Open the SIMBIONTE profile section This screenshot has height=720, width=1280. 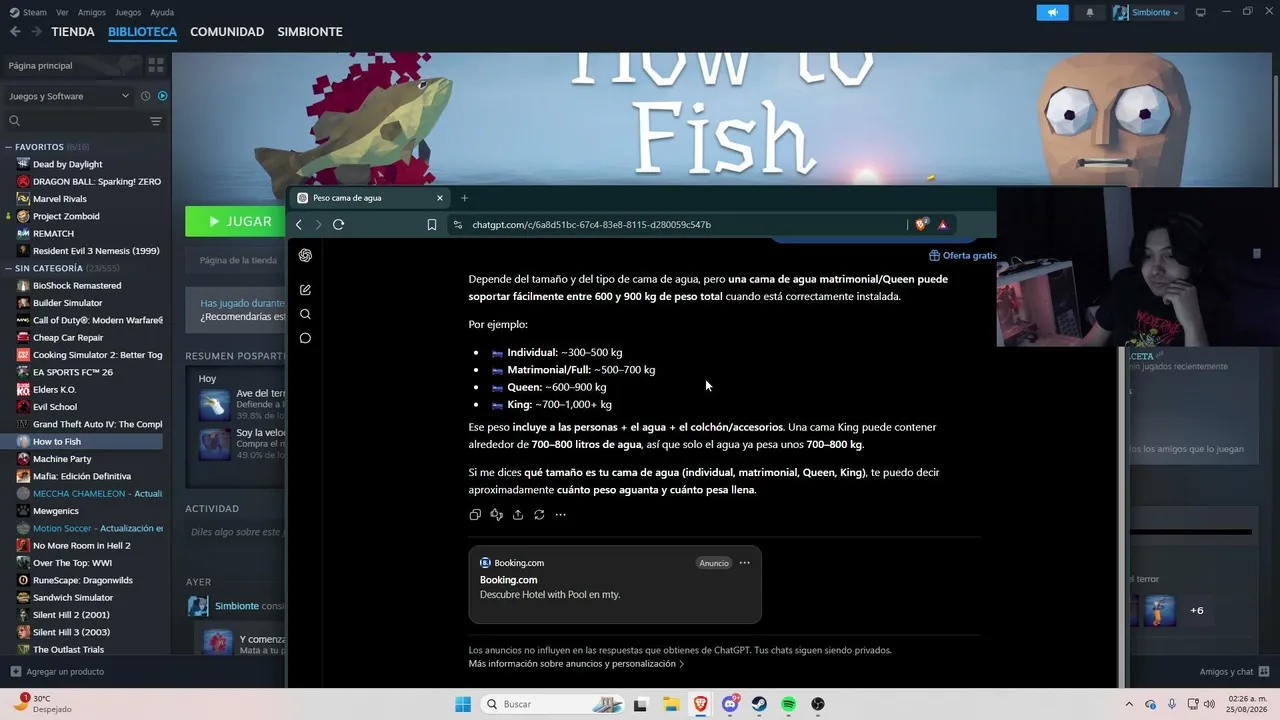[310, 32]
